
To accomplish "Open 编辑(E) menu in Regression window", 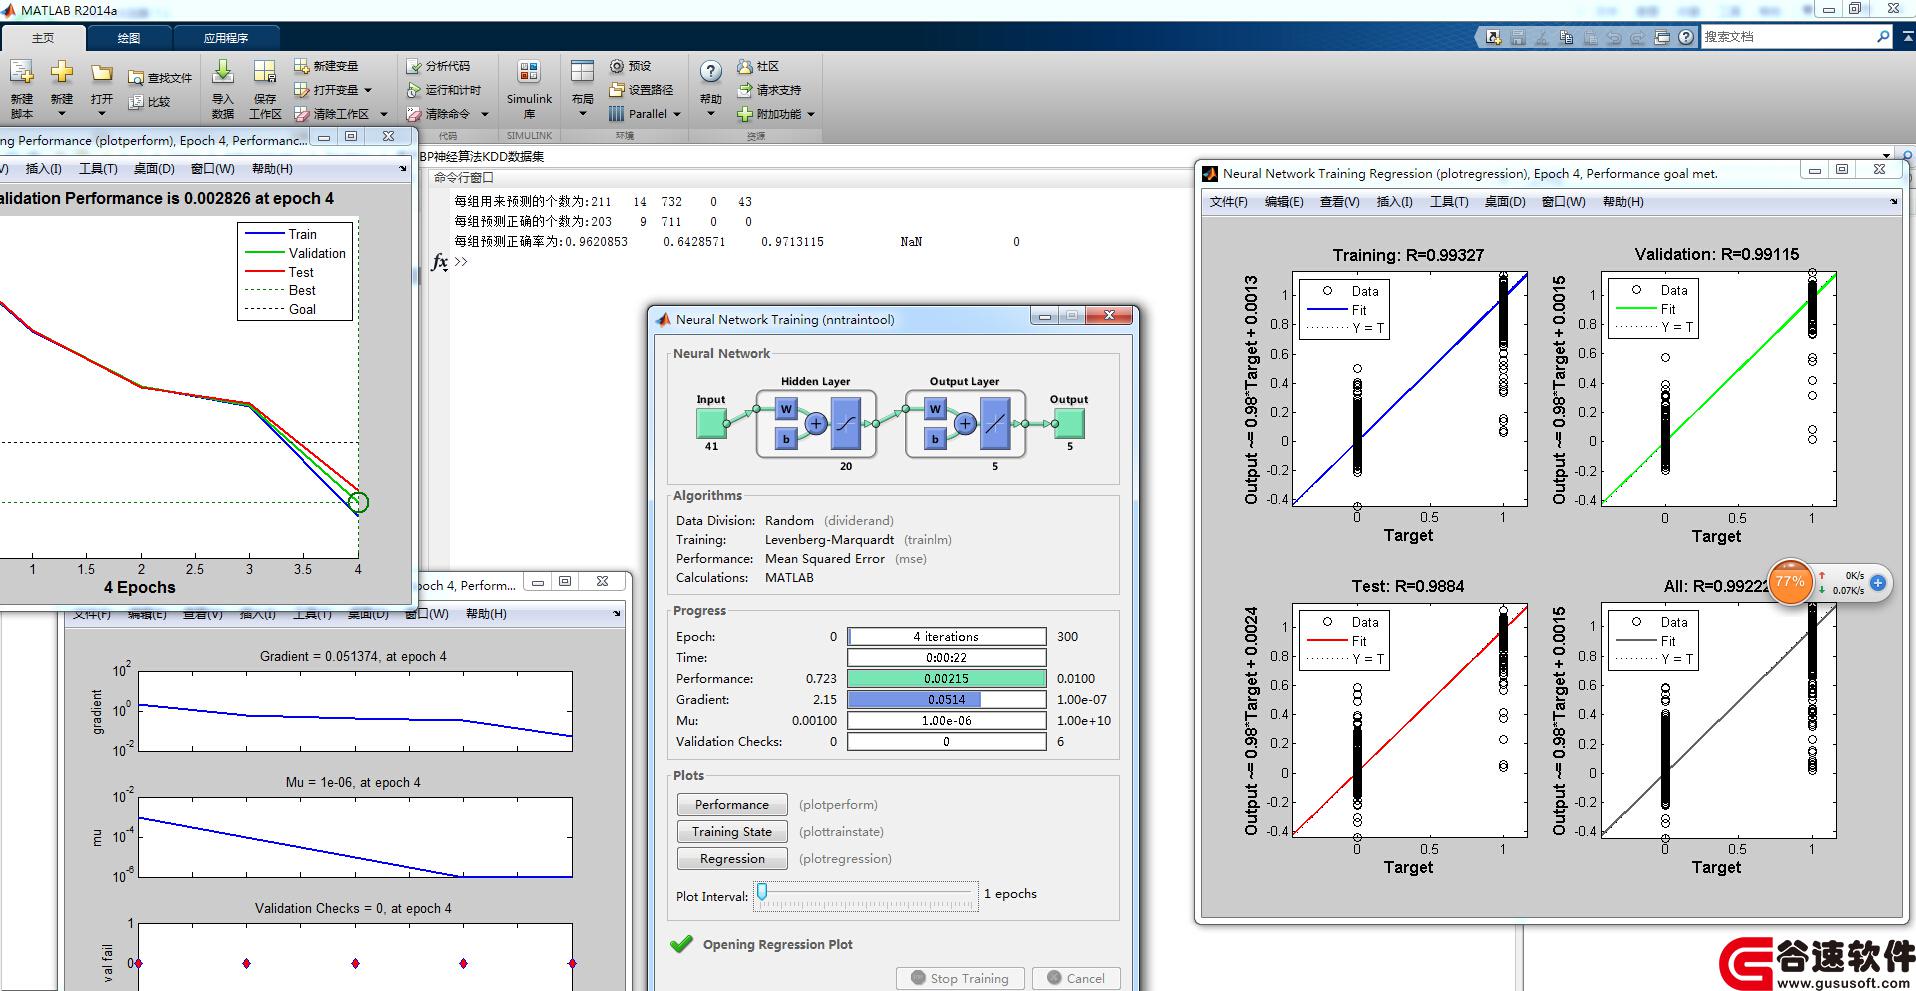I will tap(1284, 202).
